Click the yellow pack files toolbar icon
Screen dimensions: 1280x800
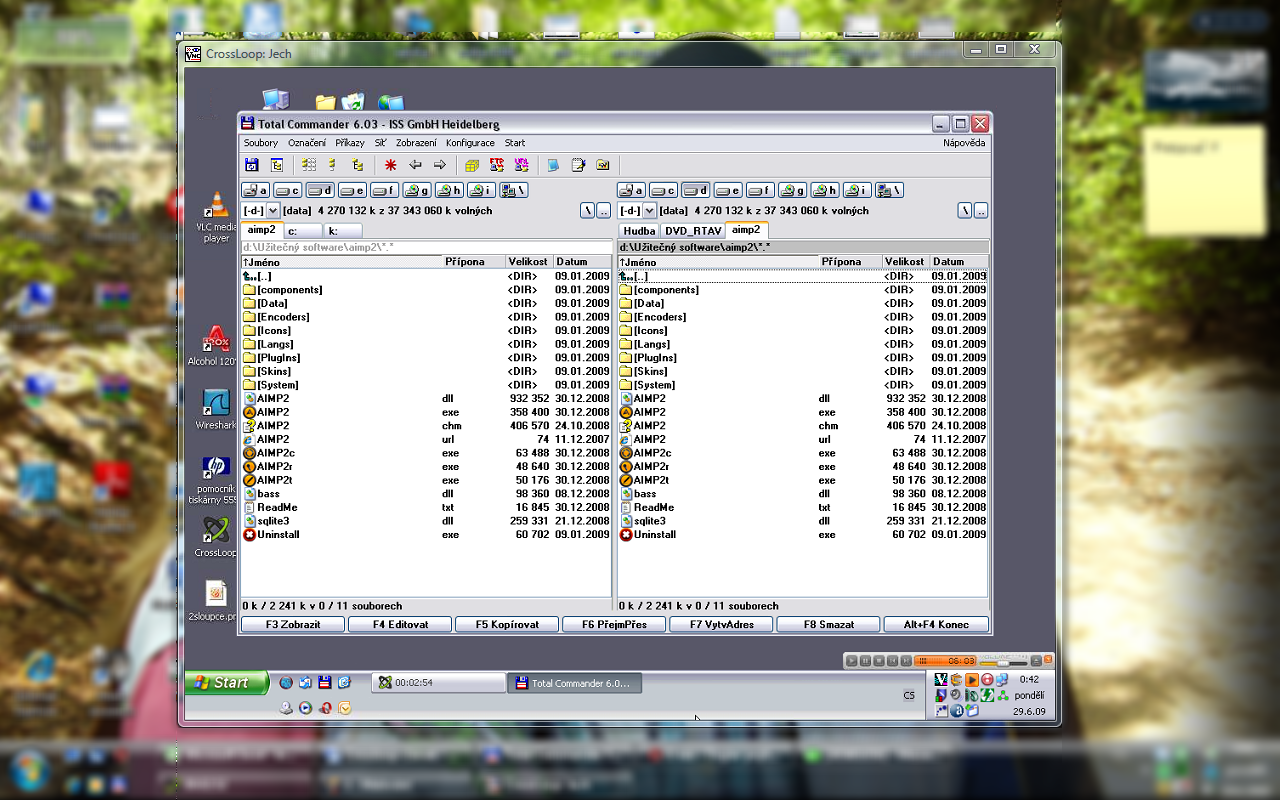pyautogui.click(x=471, y=165)
